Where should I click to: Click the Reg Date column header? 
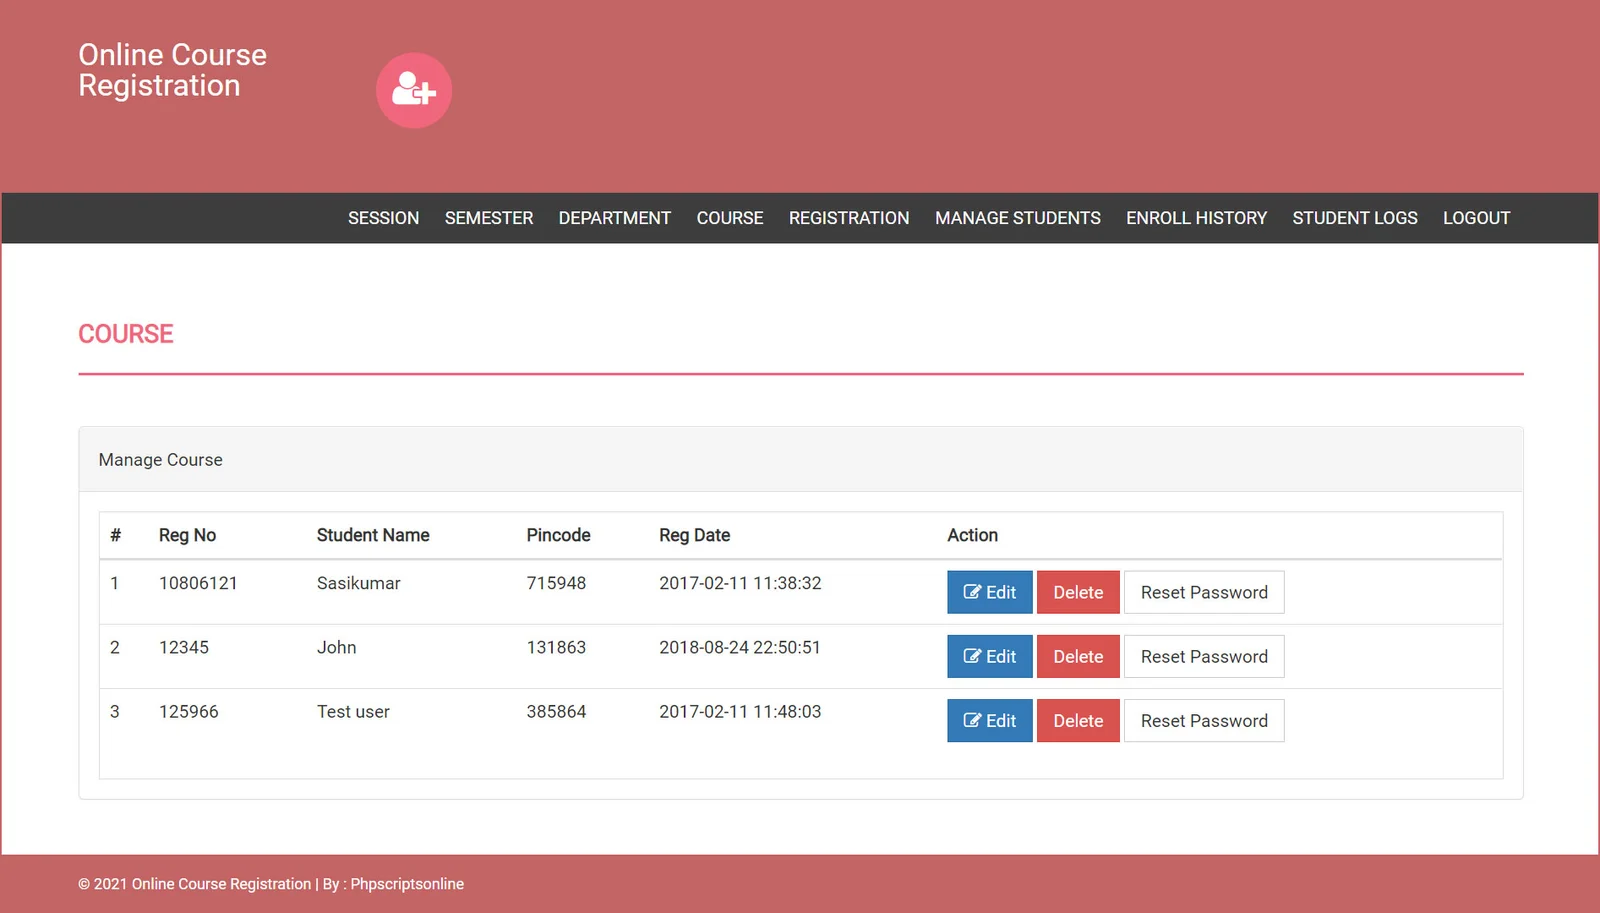[x=694, y=535]
